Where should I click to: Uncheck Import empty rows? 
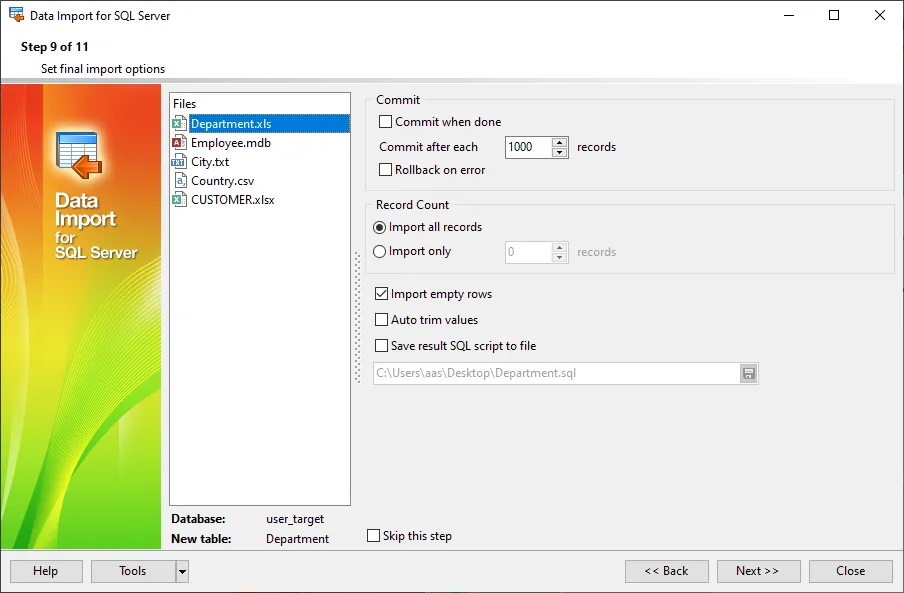pos(381,294)
